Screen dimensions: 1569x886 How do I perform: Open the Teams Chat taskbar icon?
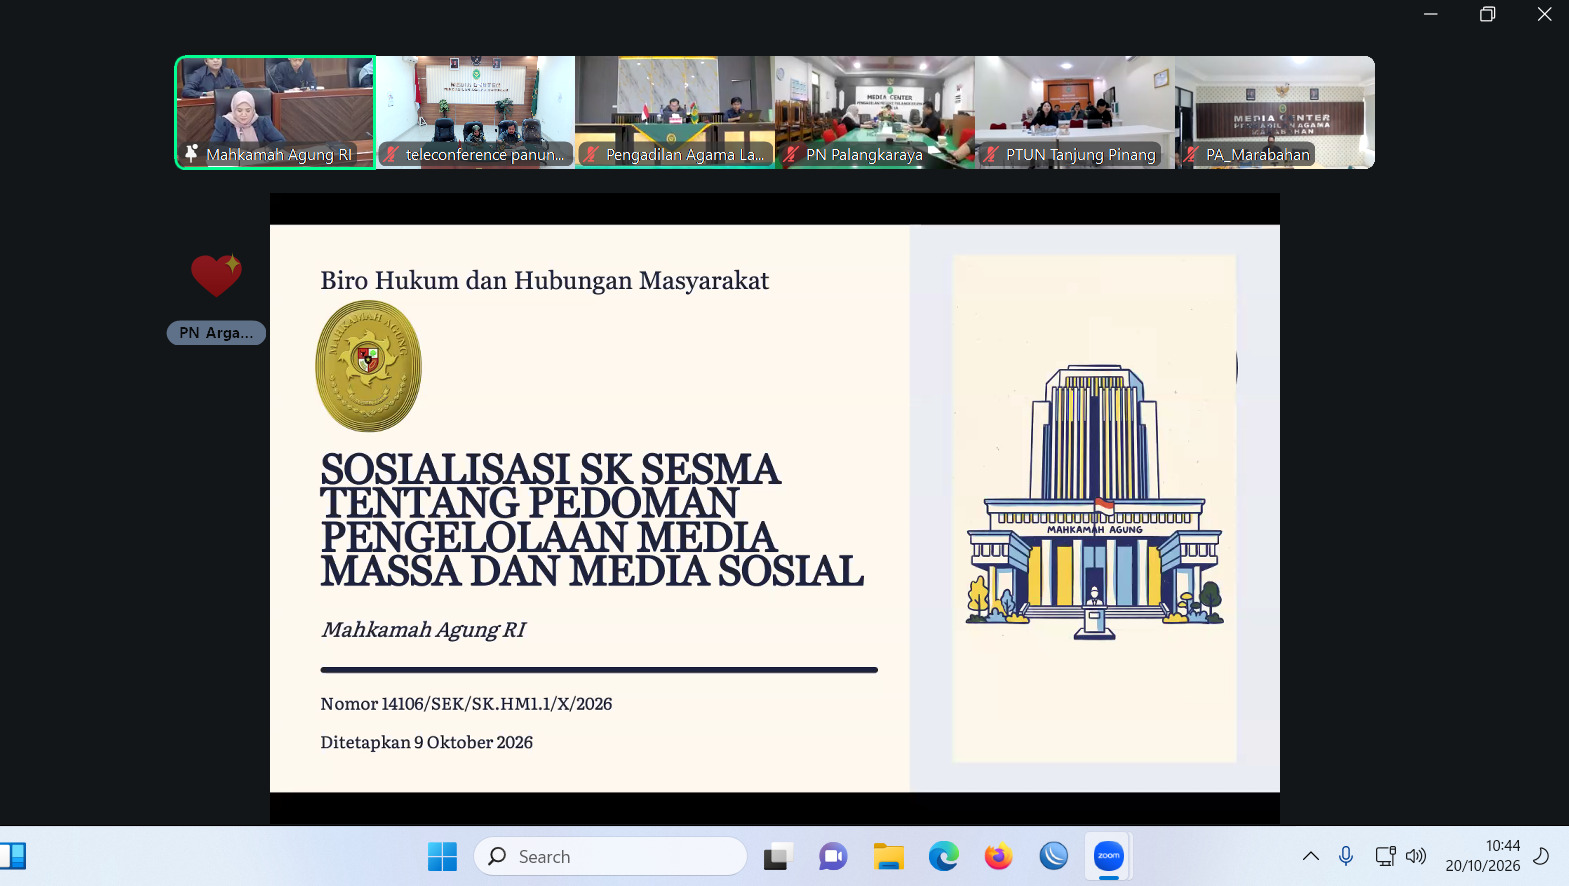coord(833,856)
